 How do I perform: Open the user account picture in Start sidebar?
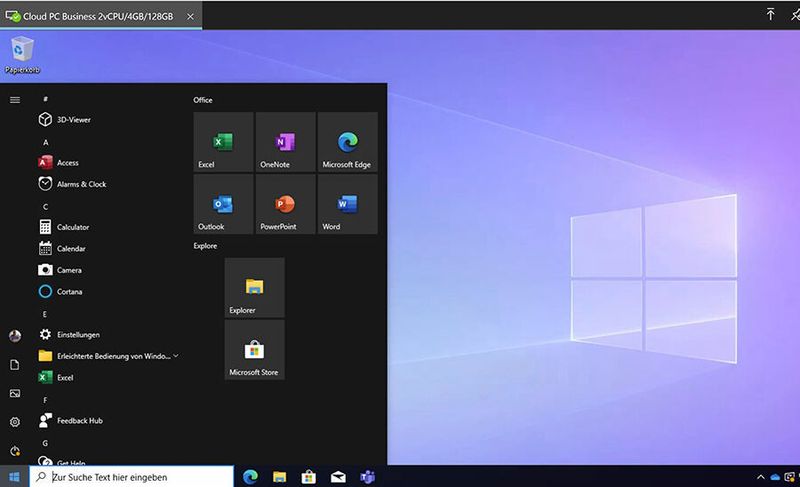[x=15, y=336]
